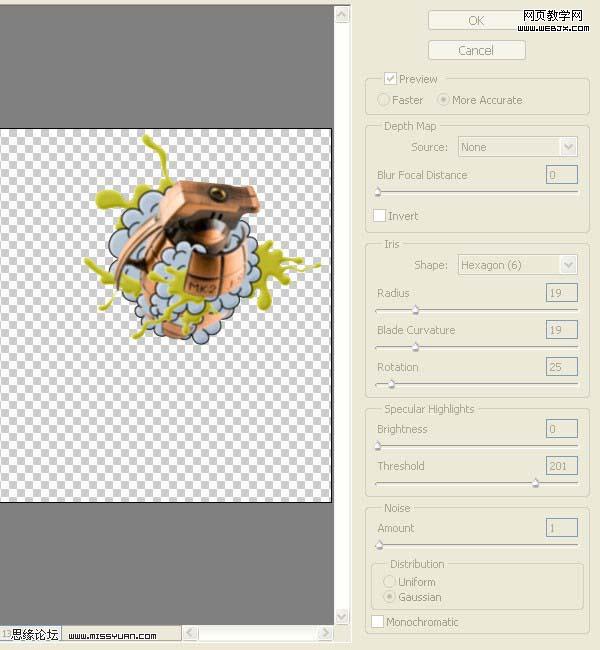
Task: Click the Blur Focal Distance value field
Action: 561,175
